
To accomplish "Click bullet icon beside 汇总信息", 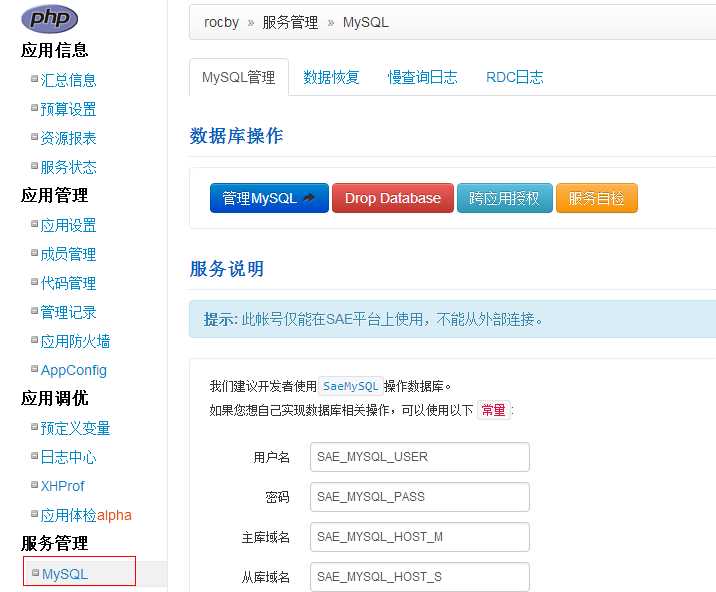I will [34, 79].
